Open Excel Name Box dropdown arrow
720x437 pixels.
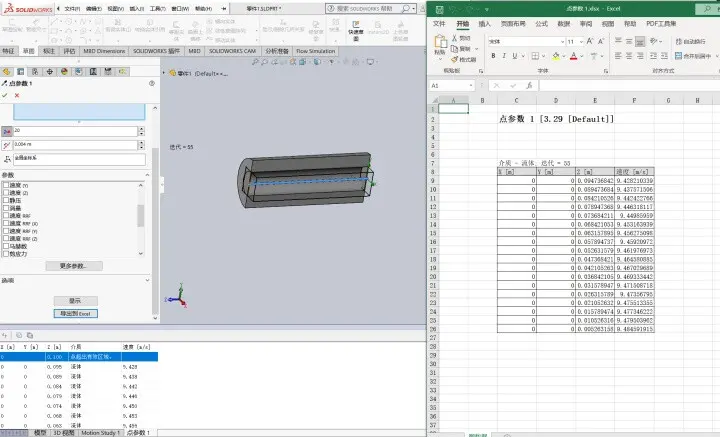[471, 85]
